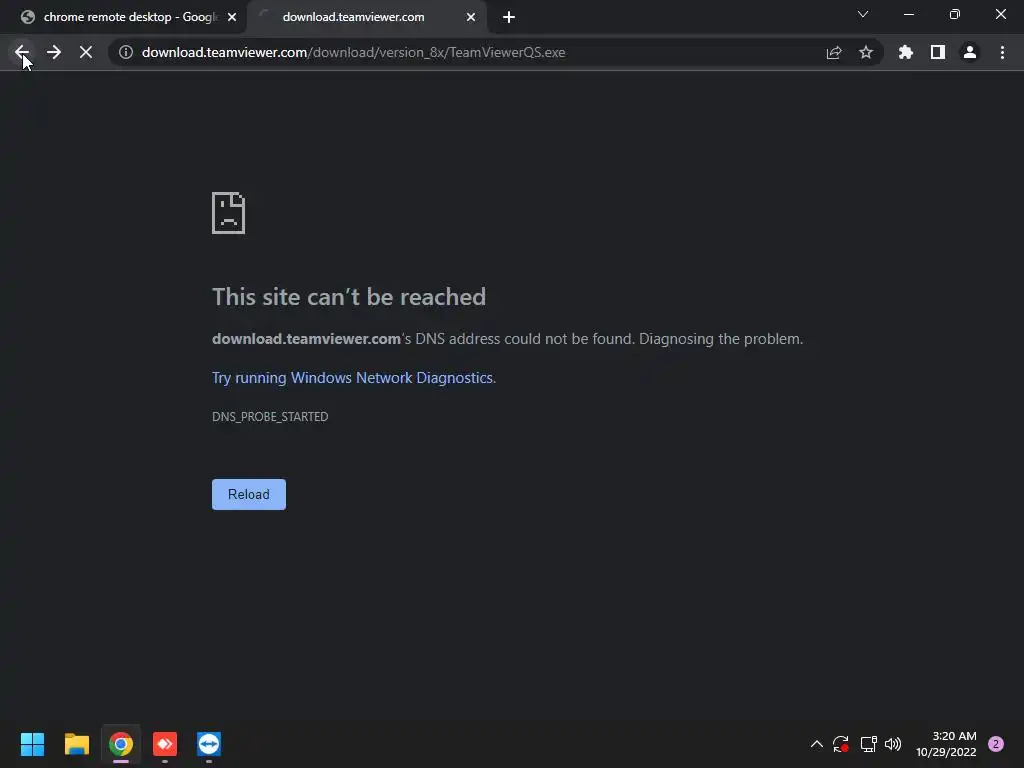Select the download.teamviewer.com tab
The image size is (1024, 768).
(x=366, y=17)
